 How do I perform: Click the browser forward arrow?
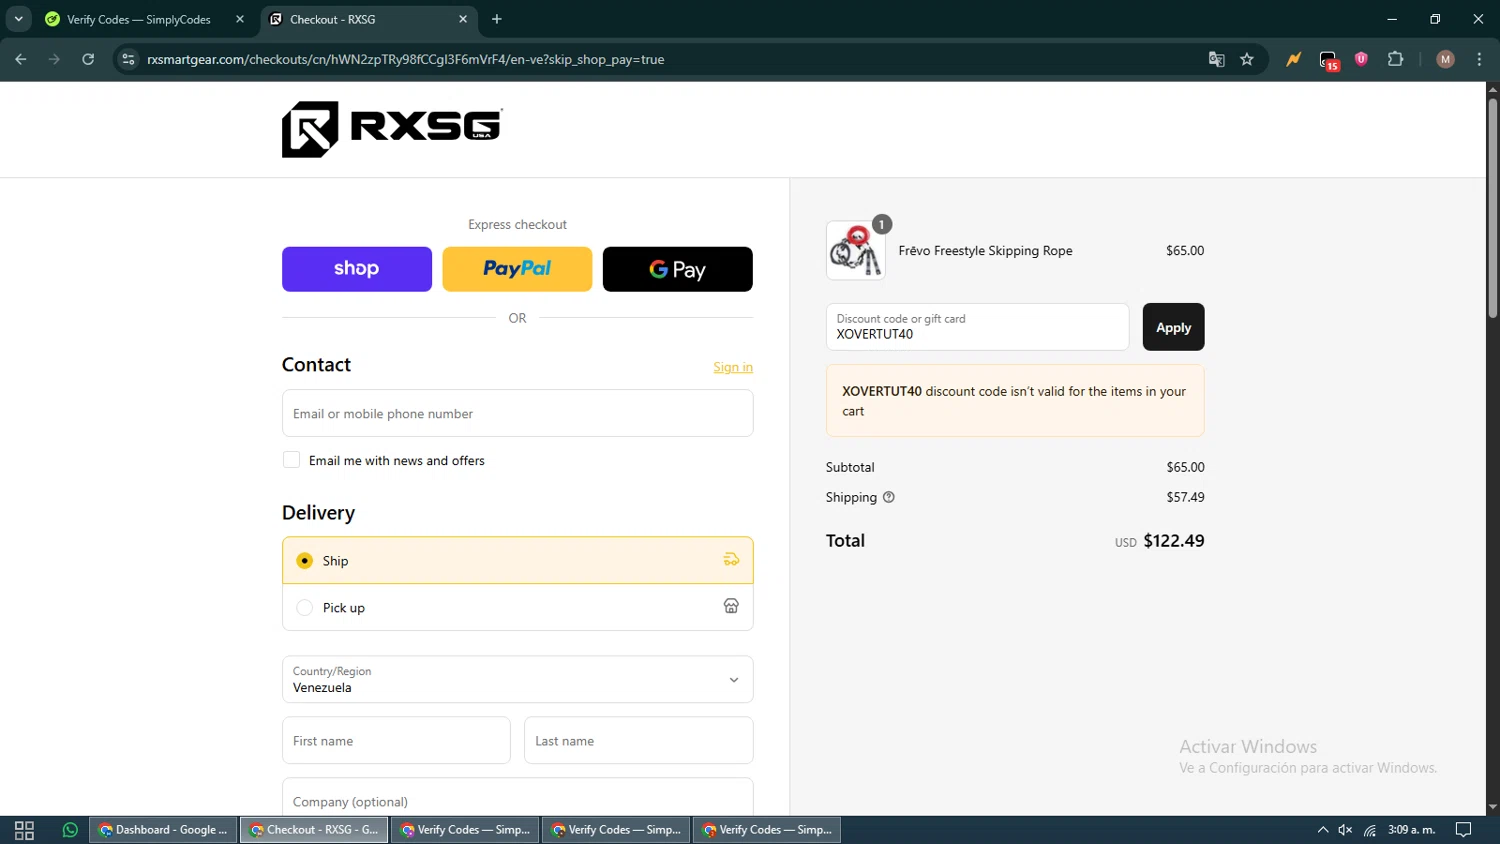click(x=54, y=59)
